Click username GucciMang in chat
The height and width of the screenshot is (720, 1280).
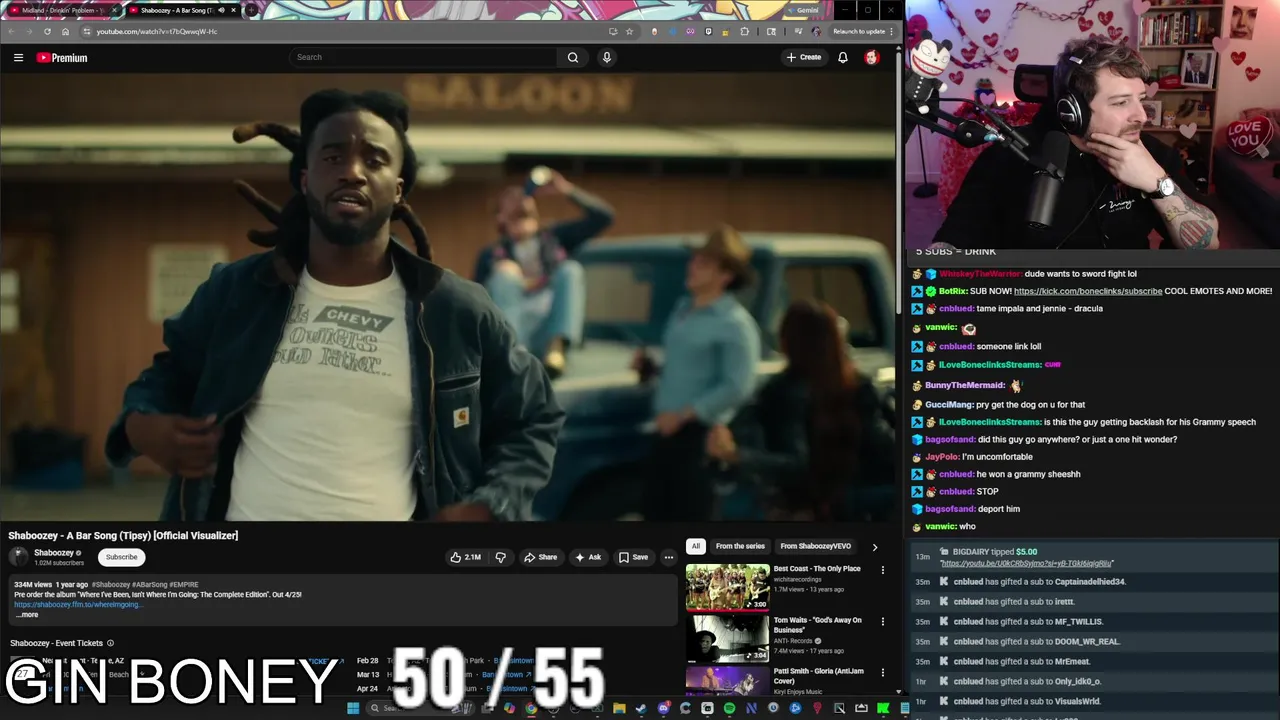(x=949, y=405)
